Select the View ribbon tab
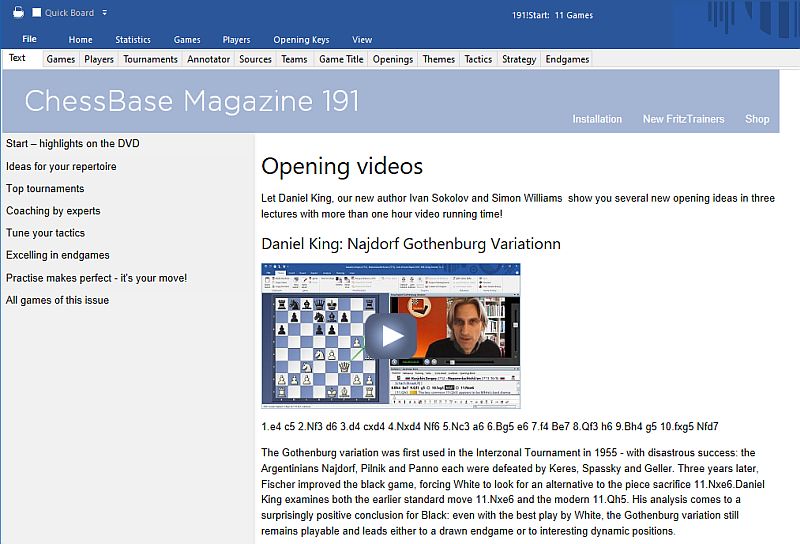The image size is (800, 544). [362, 40]
